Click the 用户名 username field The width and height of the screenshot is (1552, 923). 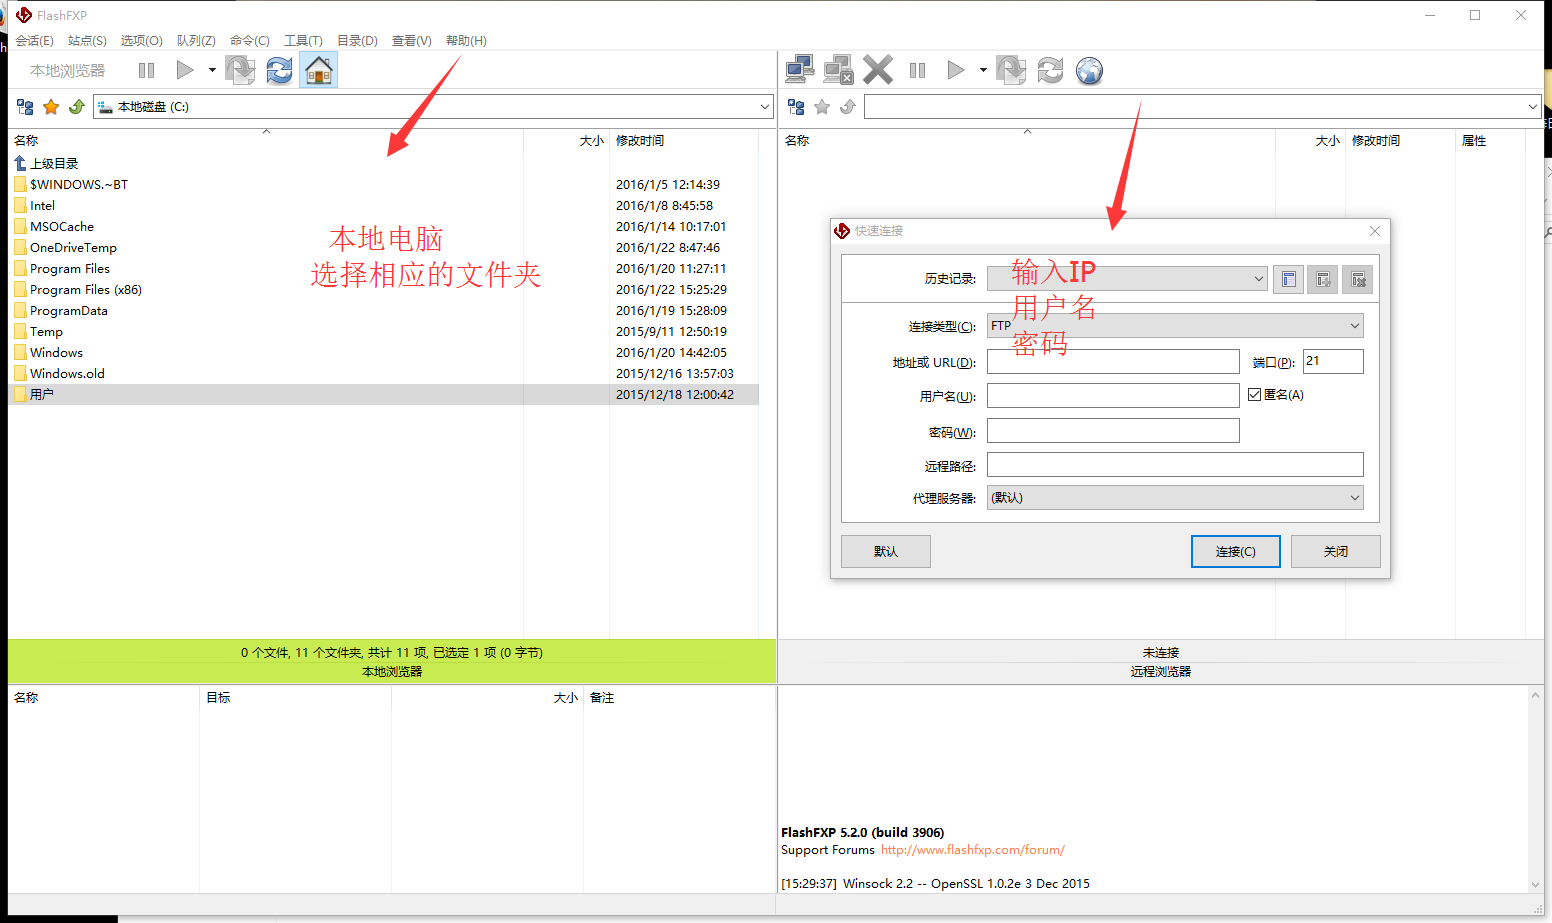pyautogui.click(x=1113, y=396)
